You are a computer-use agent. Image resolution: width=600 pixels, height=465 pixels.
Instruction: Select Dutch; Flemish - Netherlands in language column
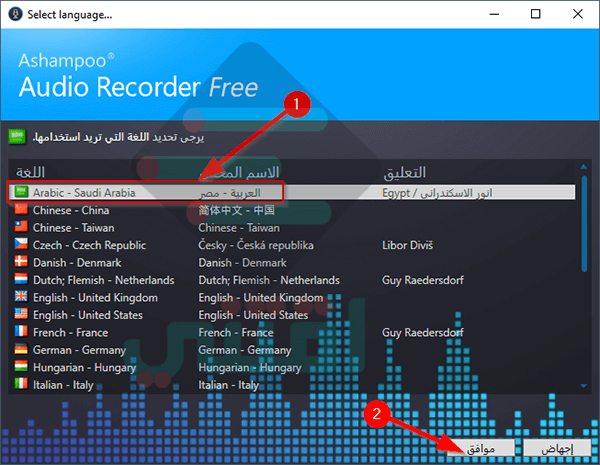103,280
